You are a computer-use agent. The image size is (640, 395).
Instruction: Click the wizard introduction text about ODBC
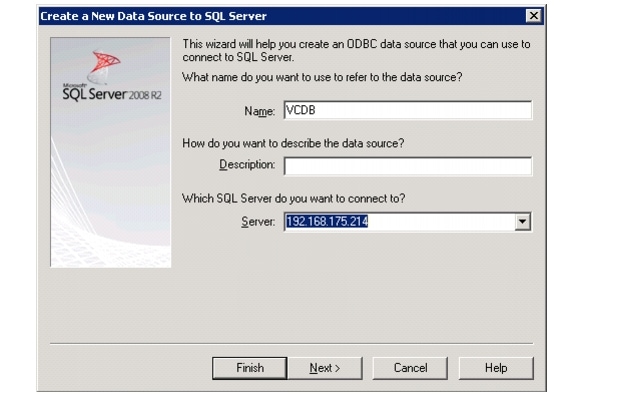coord(356,51)
